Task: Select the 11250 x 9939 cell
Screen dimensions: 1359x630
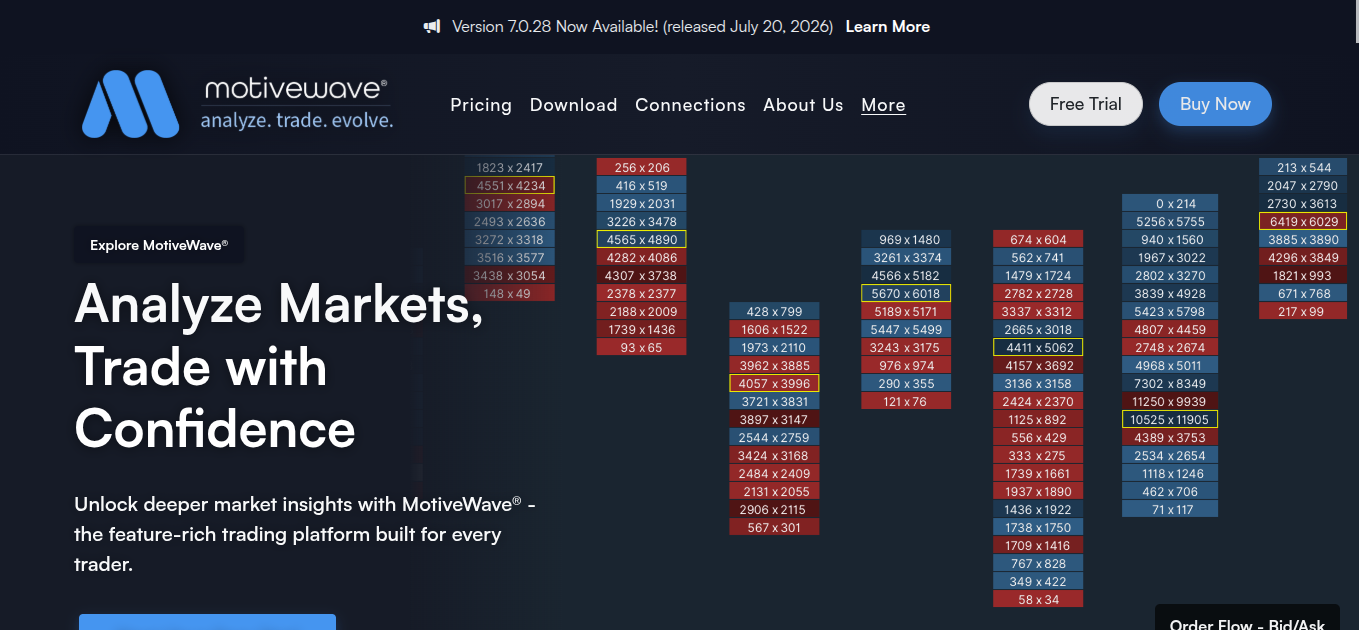Action: tap(1170, 401)
